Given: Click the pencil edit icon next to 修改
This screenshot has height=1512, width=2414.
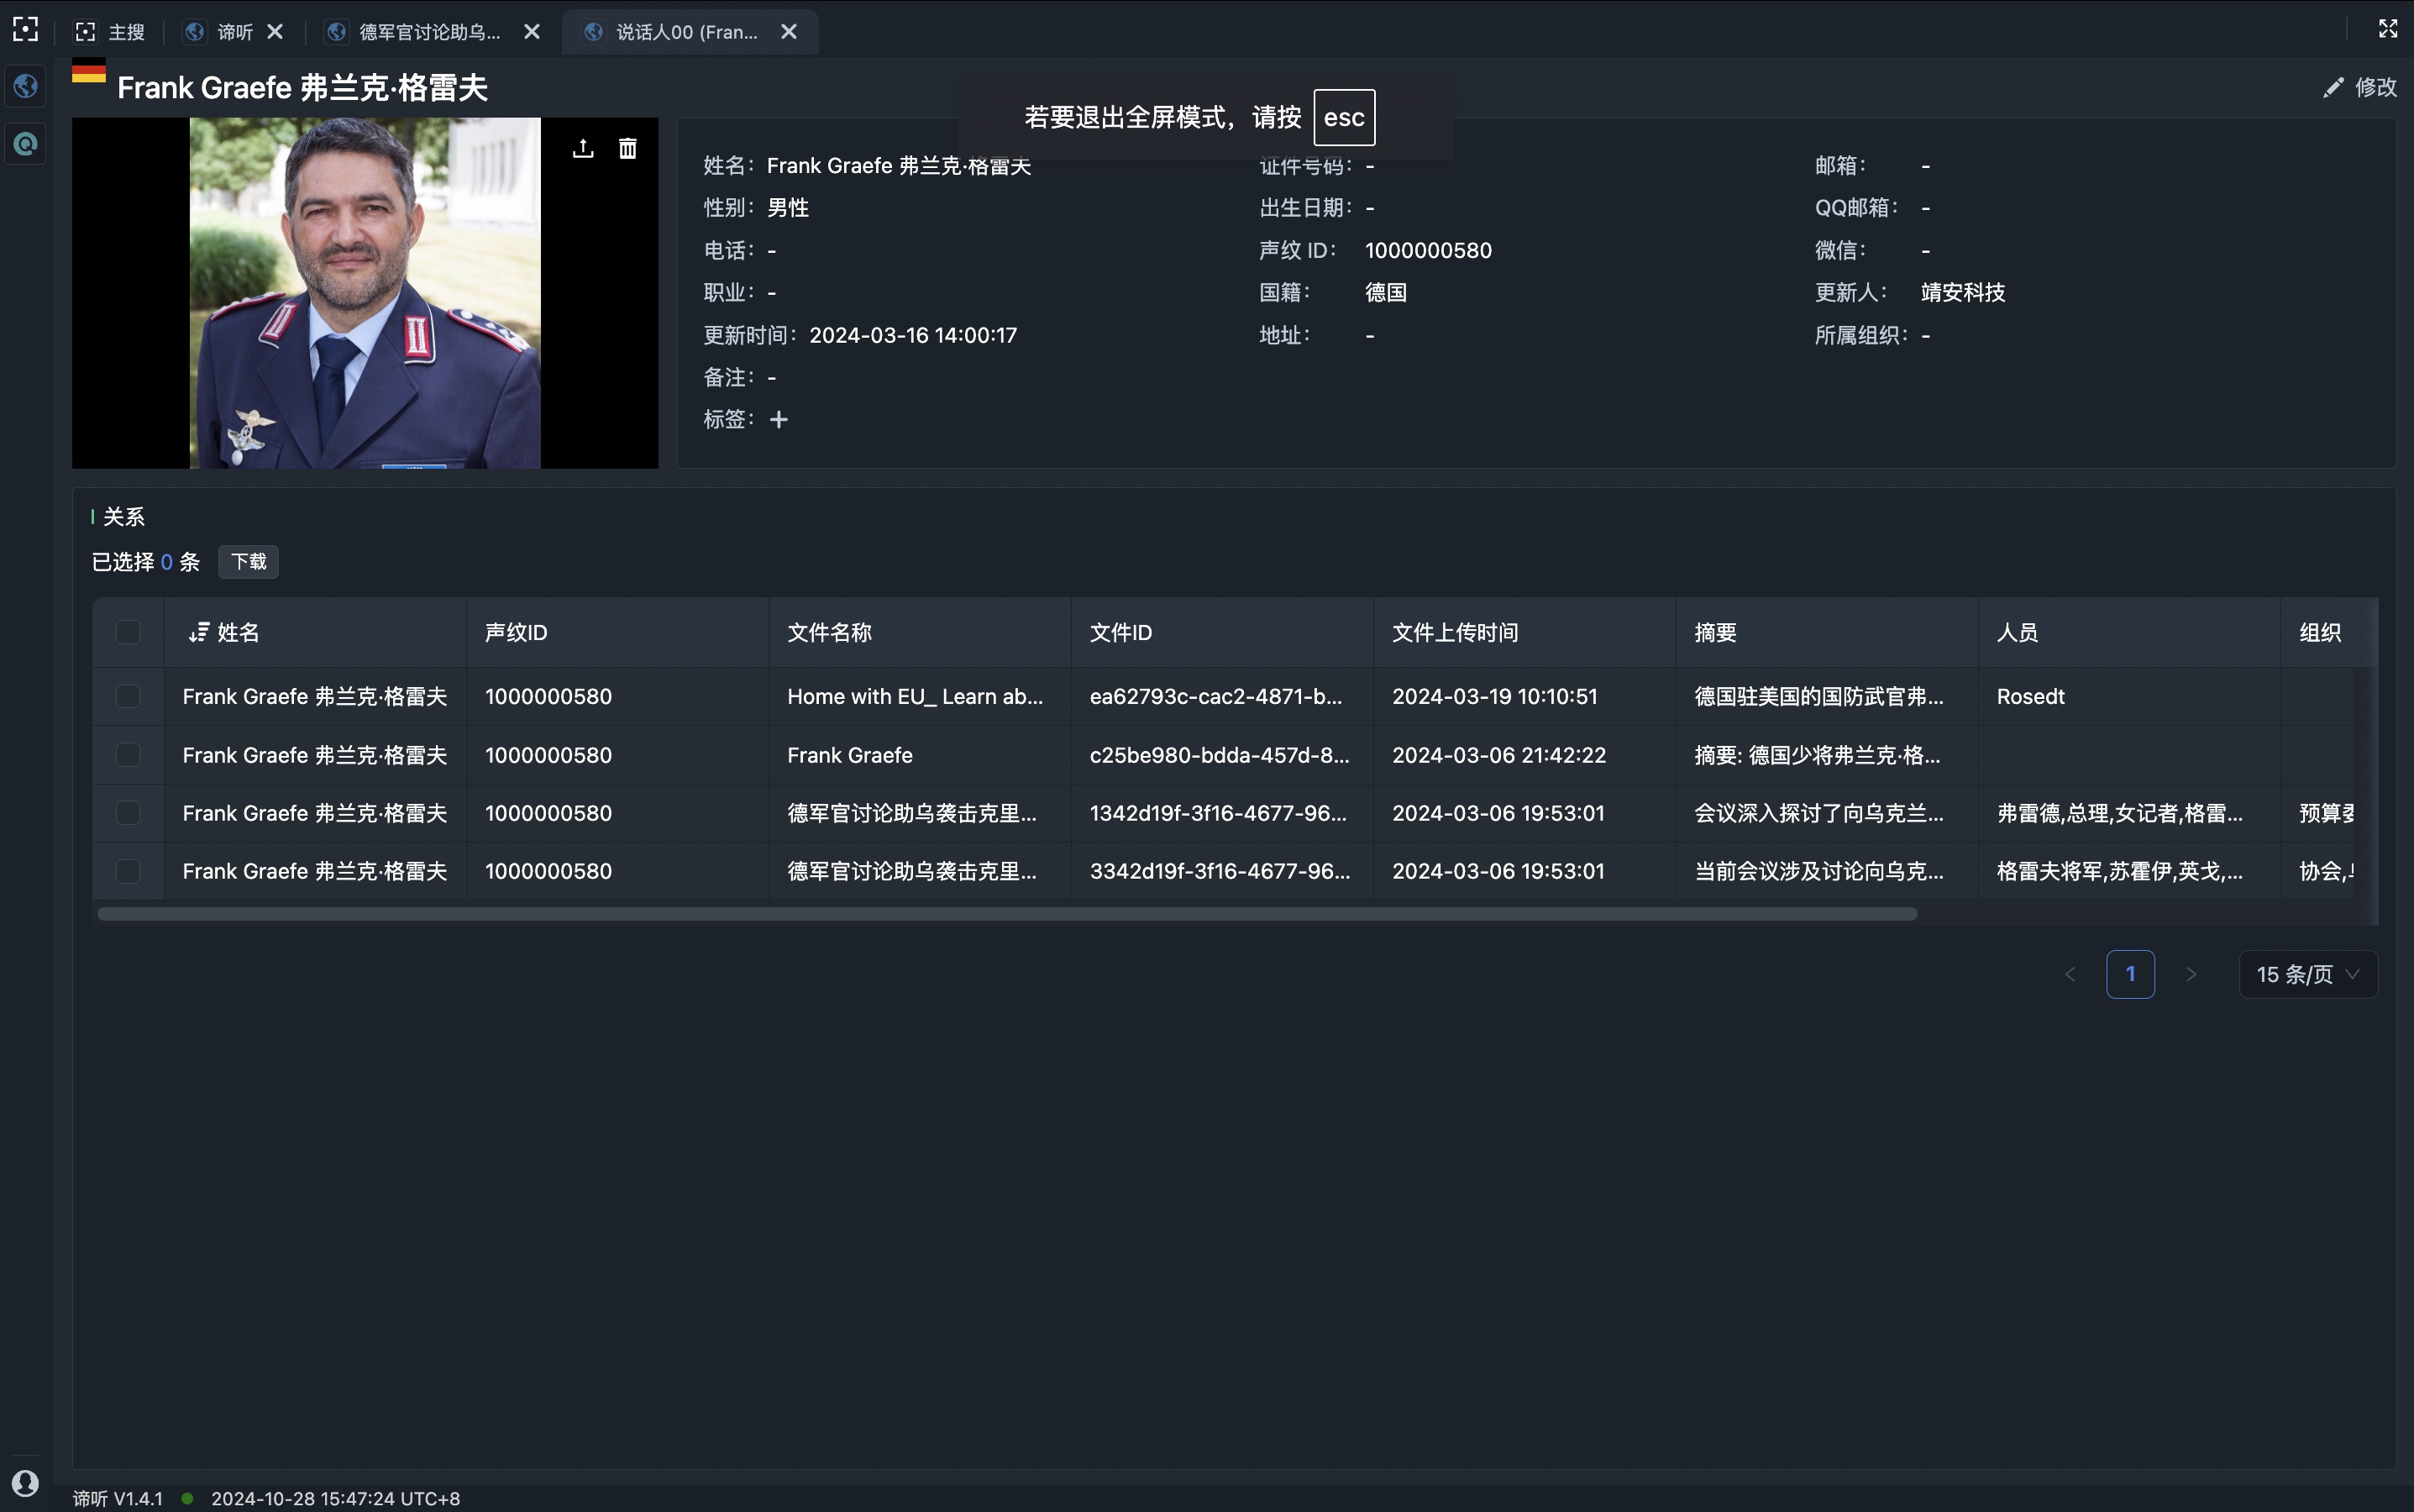Looking at the screenshot, I should pos(2333,88).
